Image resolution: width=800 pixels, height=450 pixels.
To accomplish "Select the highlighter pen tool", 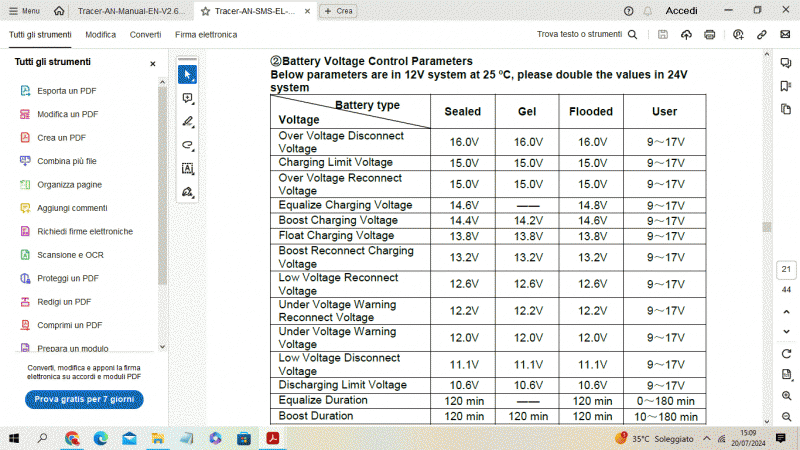I will (x=187, y=121).
